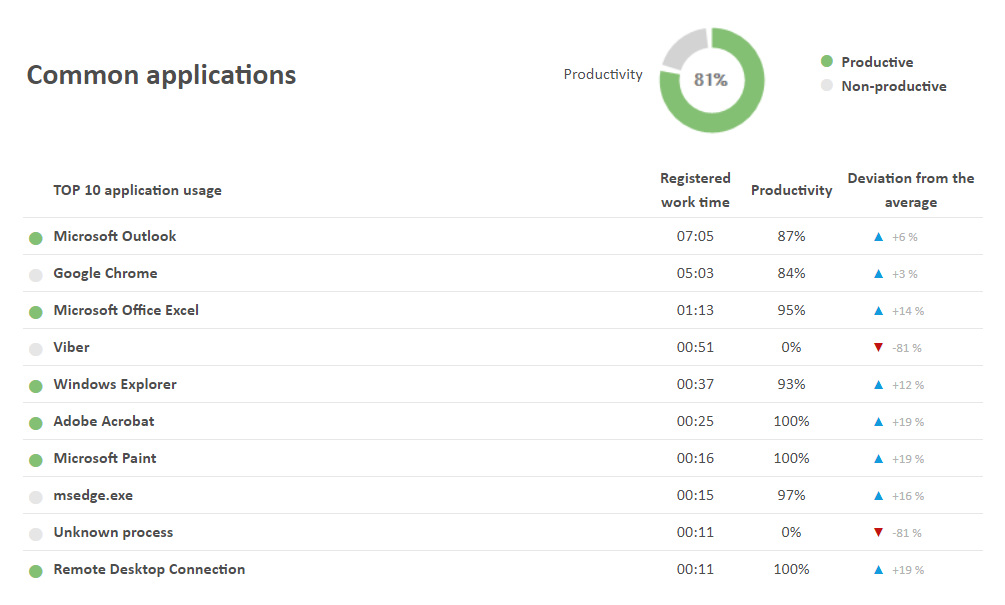Click the green dot beside Adobe Acrobat

[36, 423]
